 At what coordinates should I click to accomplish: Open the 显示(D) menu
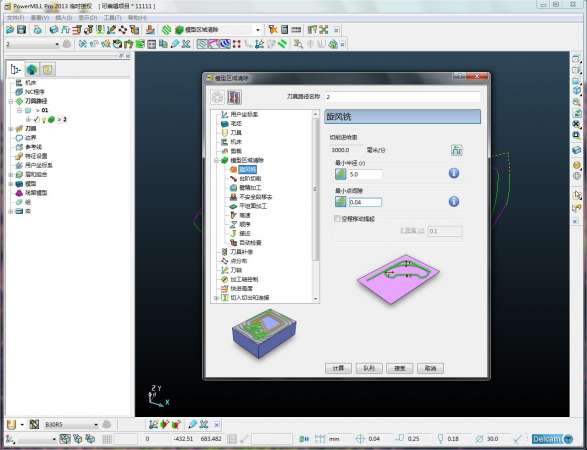click(x=88, y=18)
